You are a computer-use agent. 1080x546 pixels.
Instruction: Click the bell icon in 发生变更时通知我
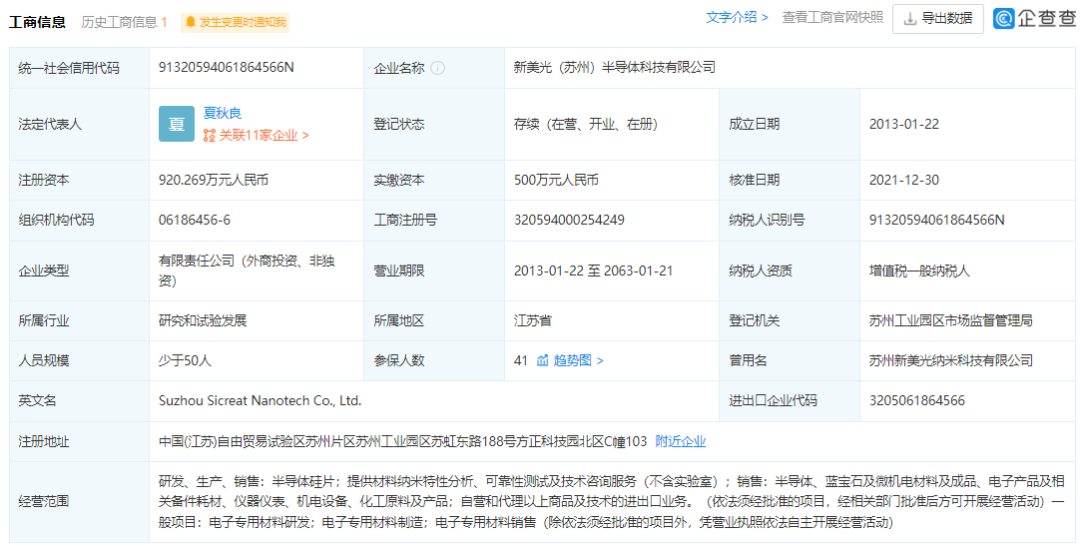pyautogui.click(x=191, y=22)
